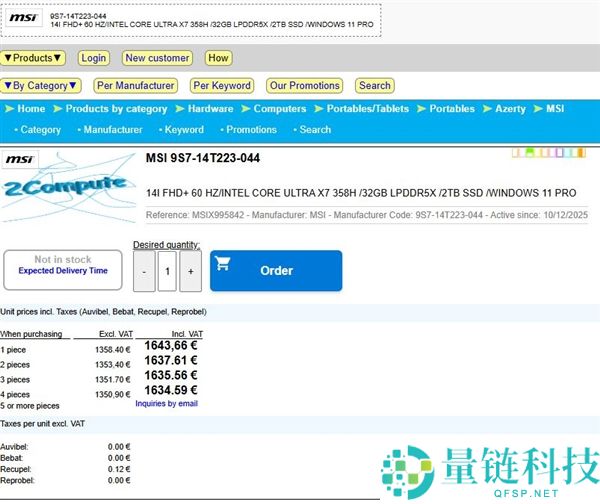This screenshot has height=504, width=600.
Task: Click the blue Order button
Action: (x=276, y=271)
